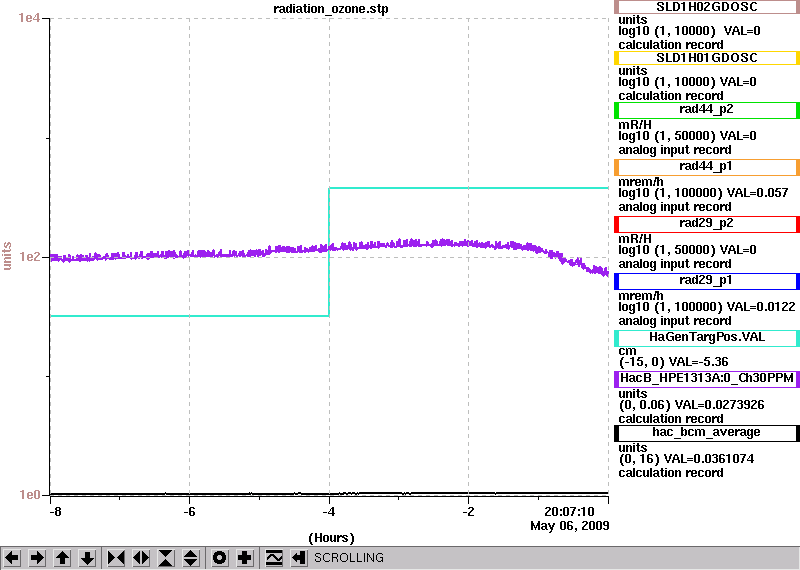Click the VAL=0.057 reading for rad44_p1
This screenshot has width=800, height=570.
coord(758,193)
